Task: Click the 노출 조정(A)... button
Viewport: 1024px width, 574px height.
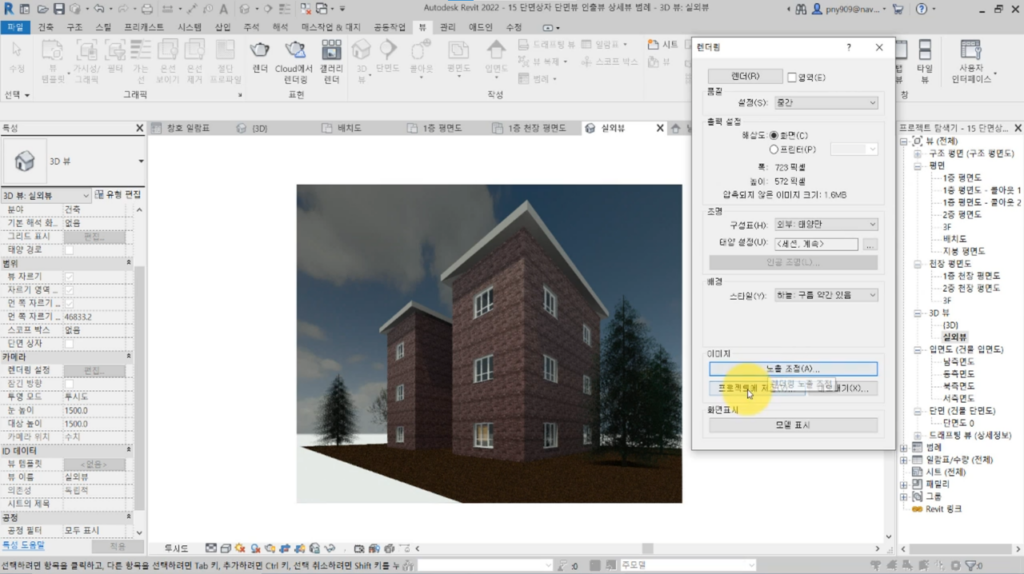Action: (793, 369)
